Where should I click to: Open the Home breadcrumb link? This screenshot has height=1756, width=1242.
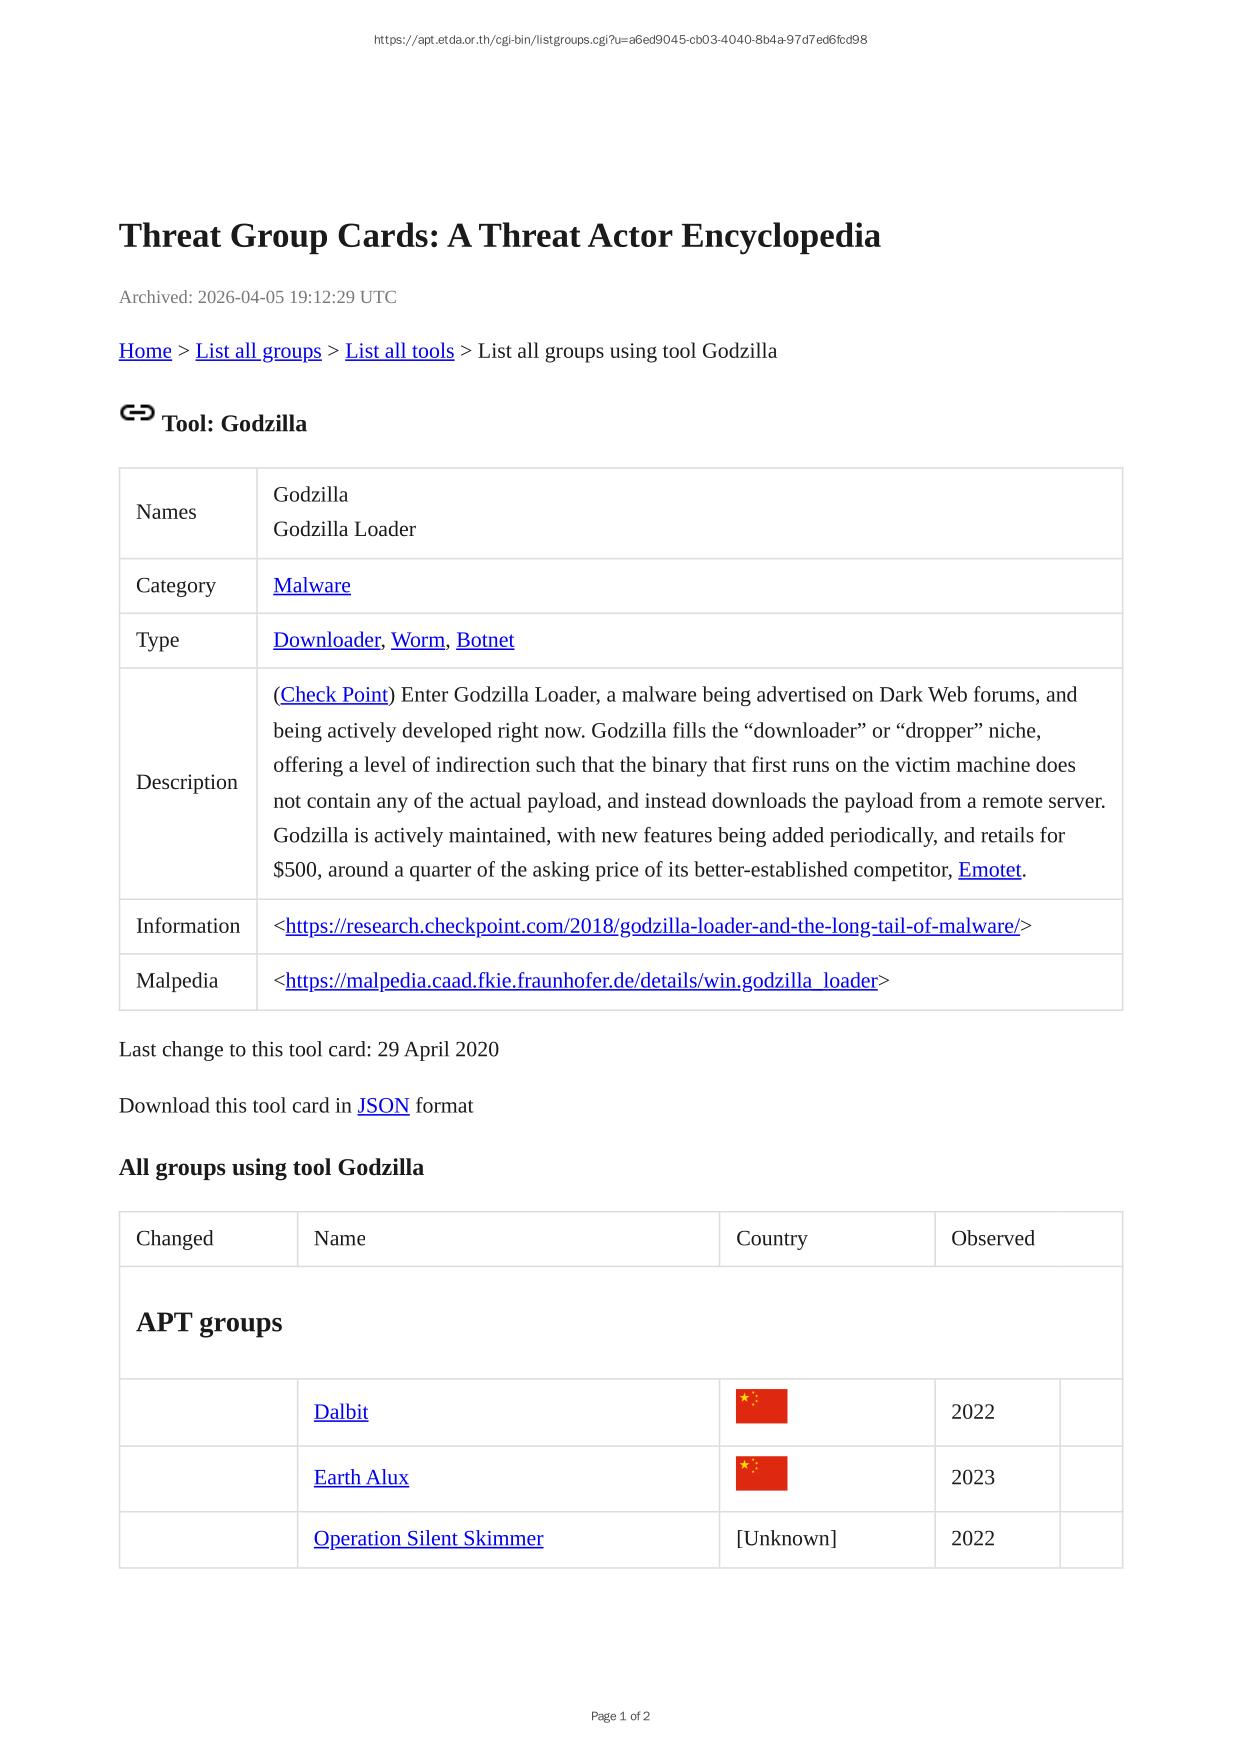(x=145, y=351)
